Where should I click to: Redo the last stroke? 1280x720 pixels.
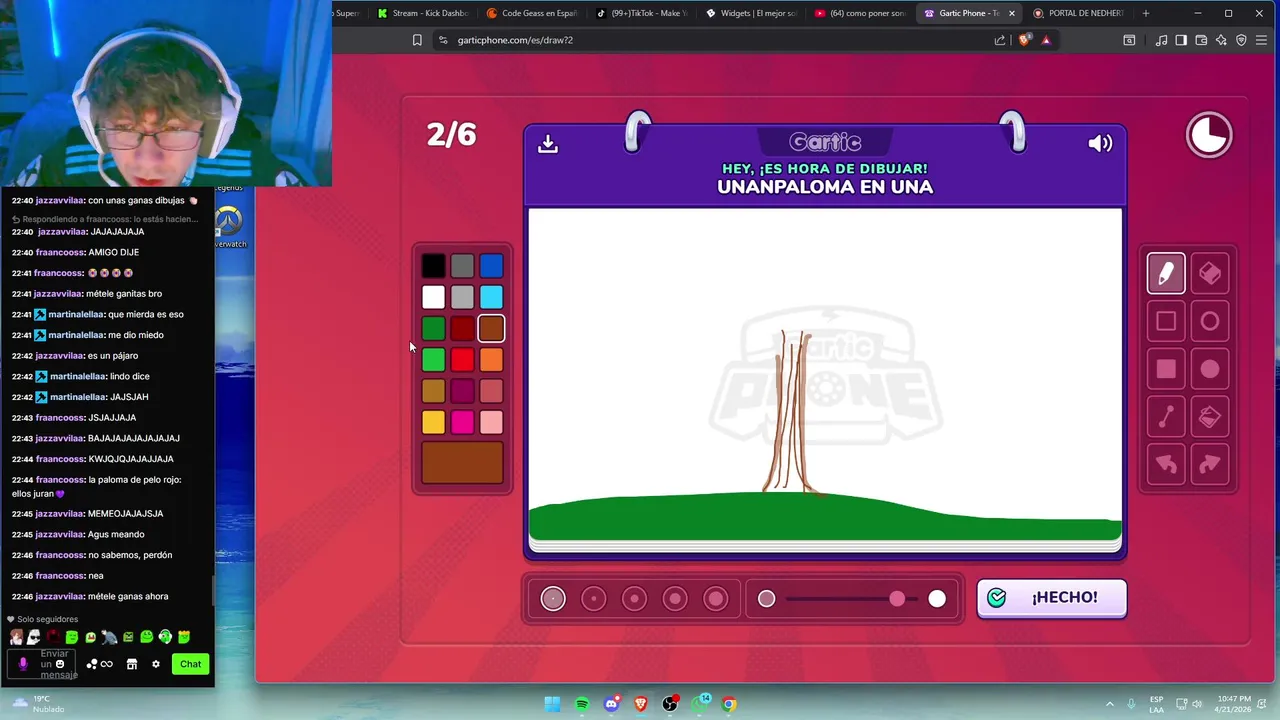click(x=1210, y=465)
